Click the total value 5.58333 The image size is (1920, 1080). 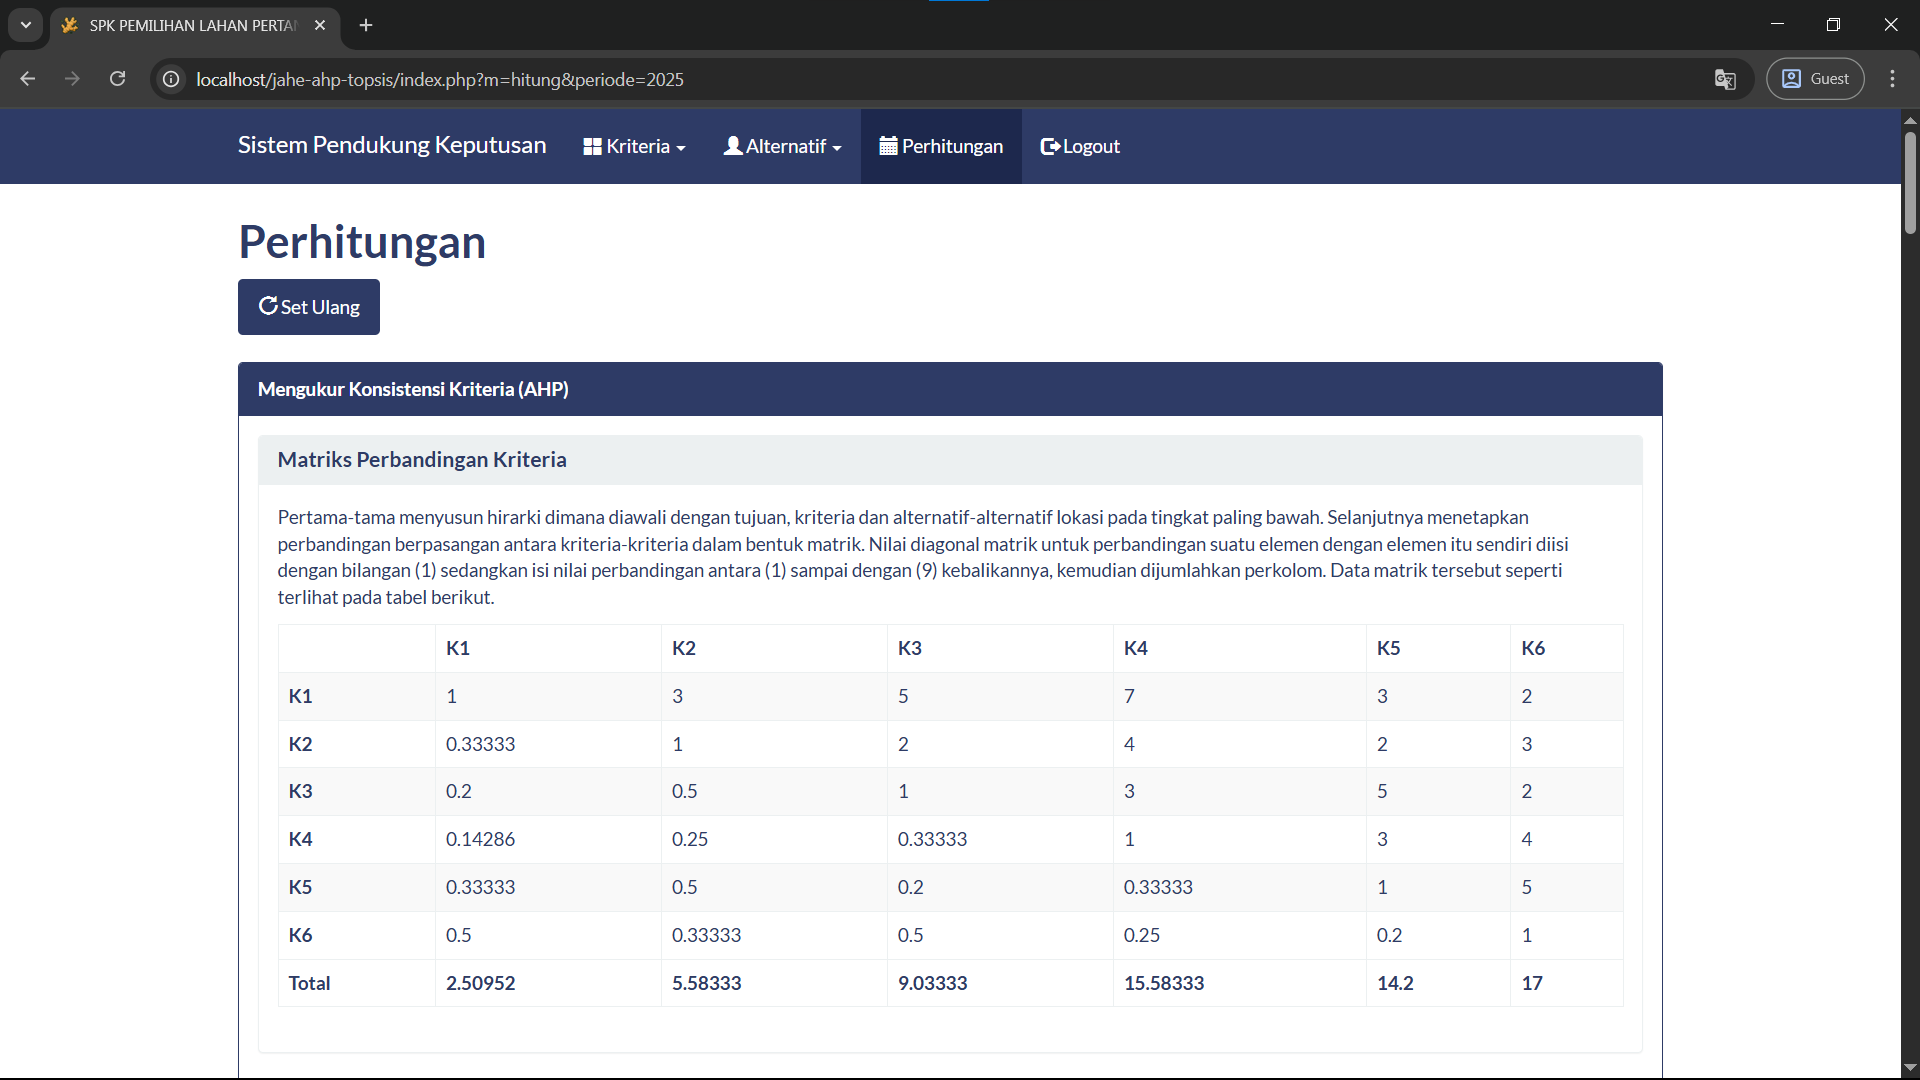pos(706,983)
